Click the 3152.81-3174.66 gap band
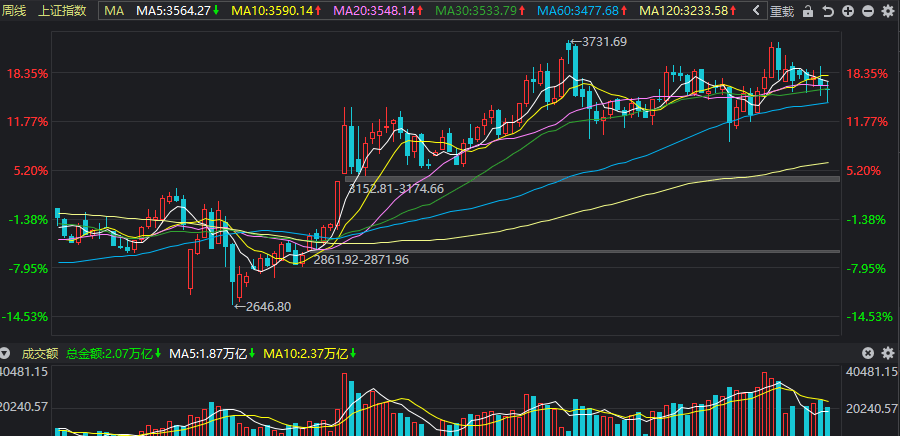 [x=592, y=179]
